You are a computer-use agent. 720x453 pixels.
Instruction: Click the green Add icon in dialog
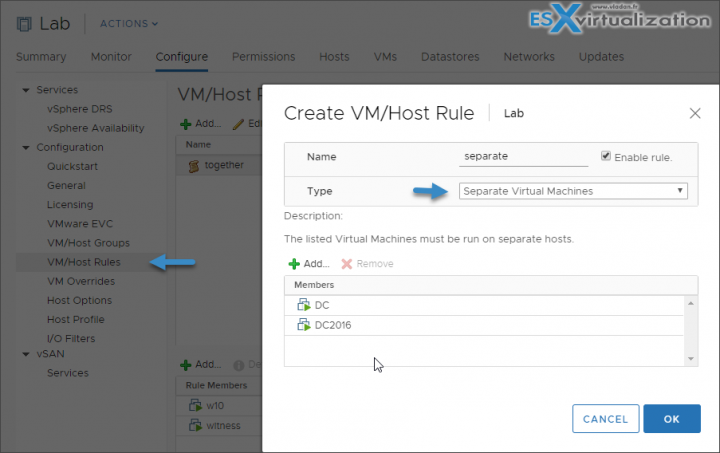294,264
